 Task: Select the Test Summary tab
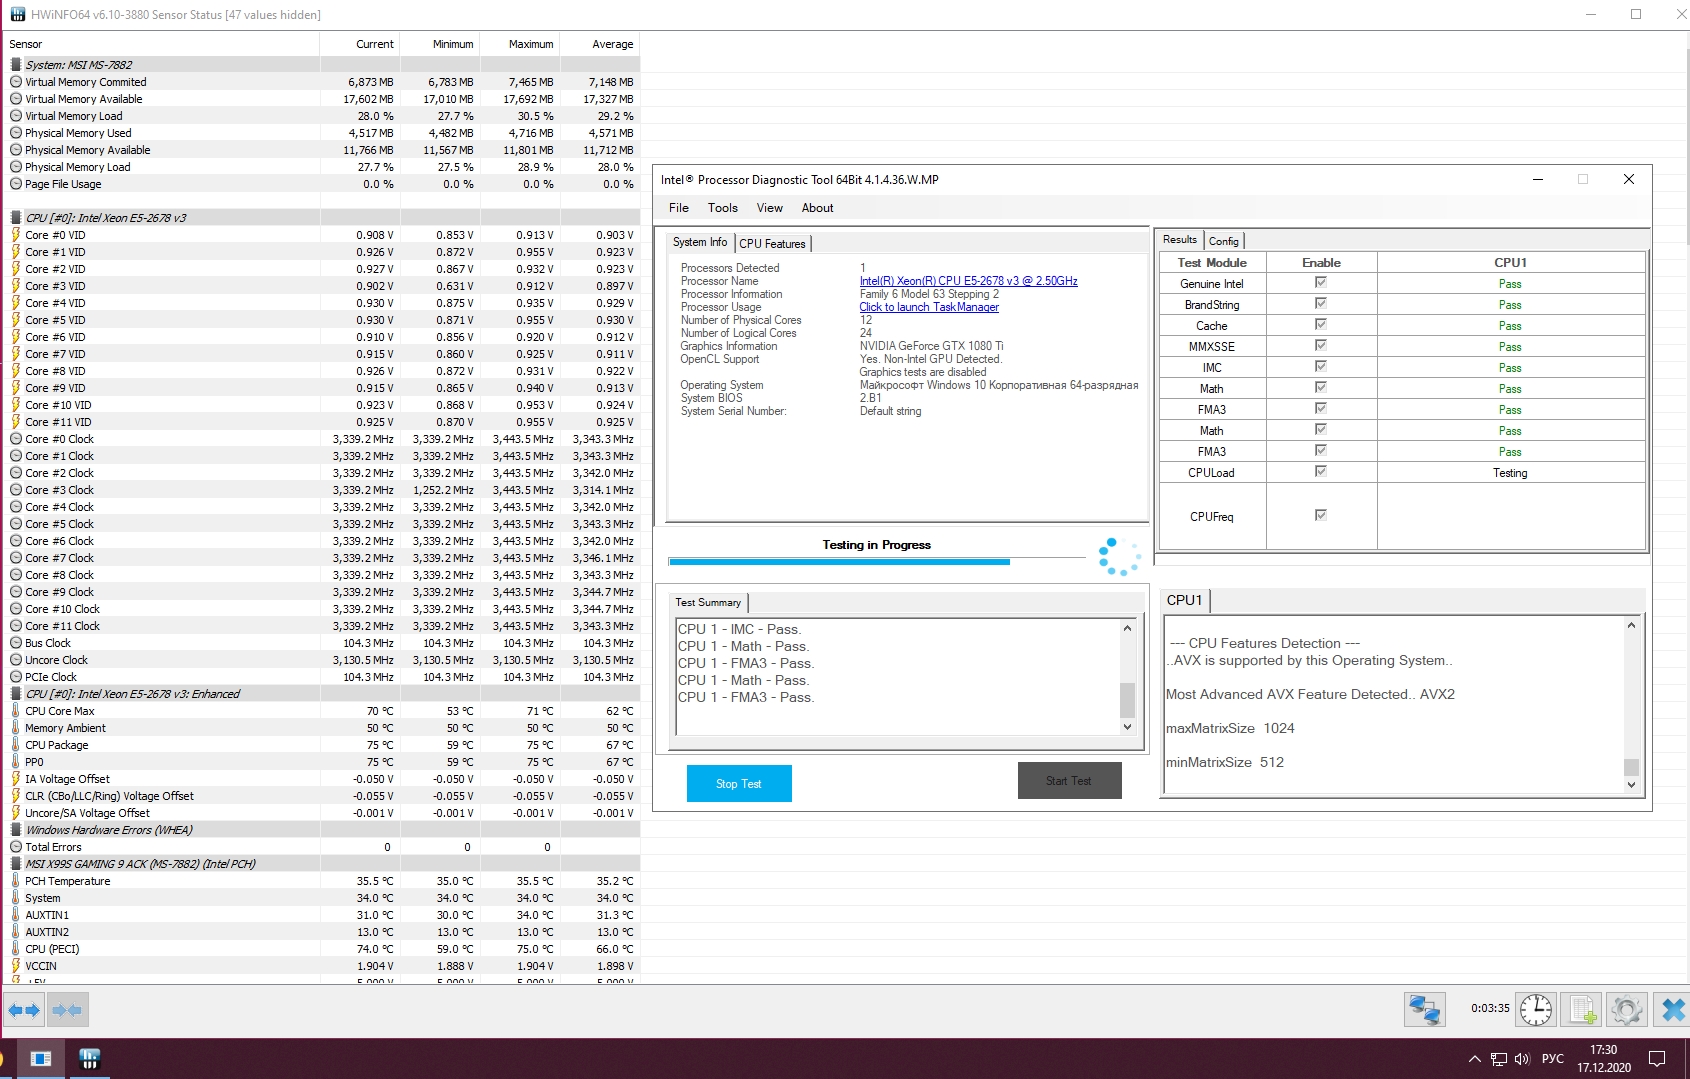pyautogui.click(x=708, y=602)
